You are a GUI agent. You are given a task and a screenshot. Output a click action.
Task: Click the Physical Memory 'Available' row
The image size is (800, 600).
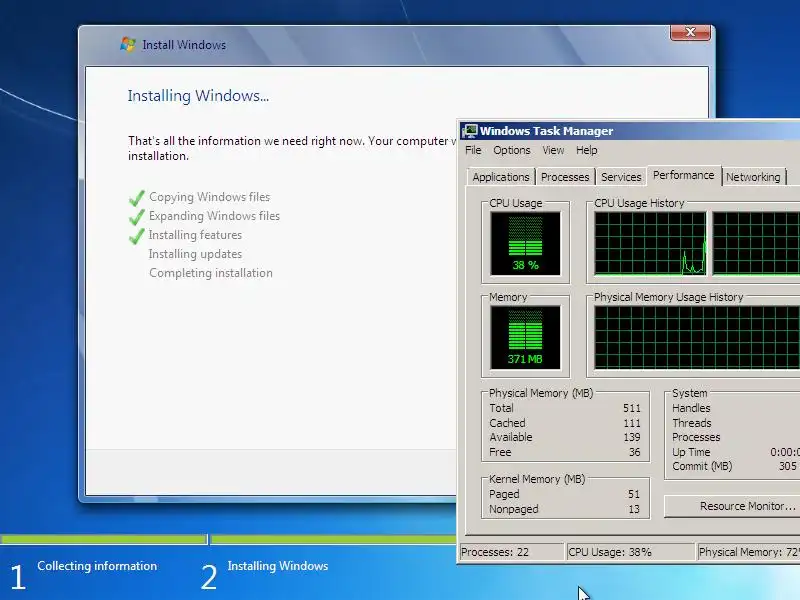(x=565, y=437)
